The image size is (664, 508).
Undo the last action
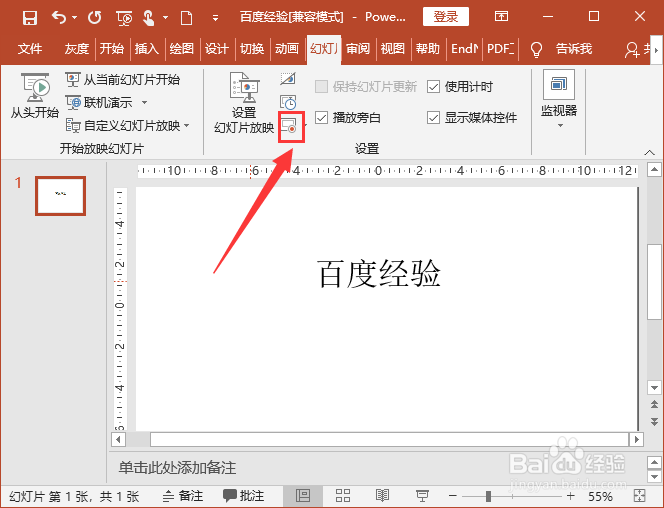[59, 18]
